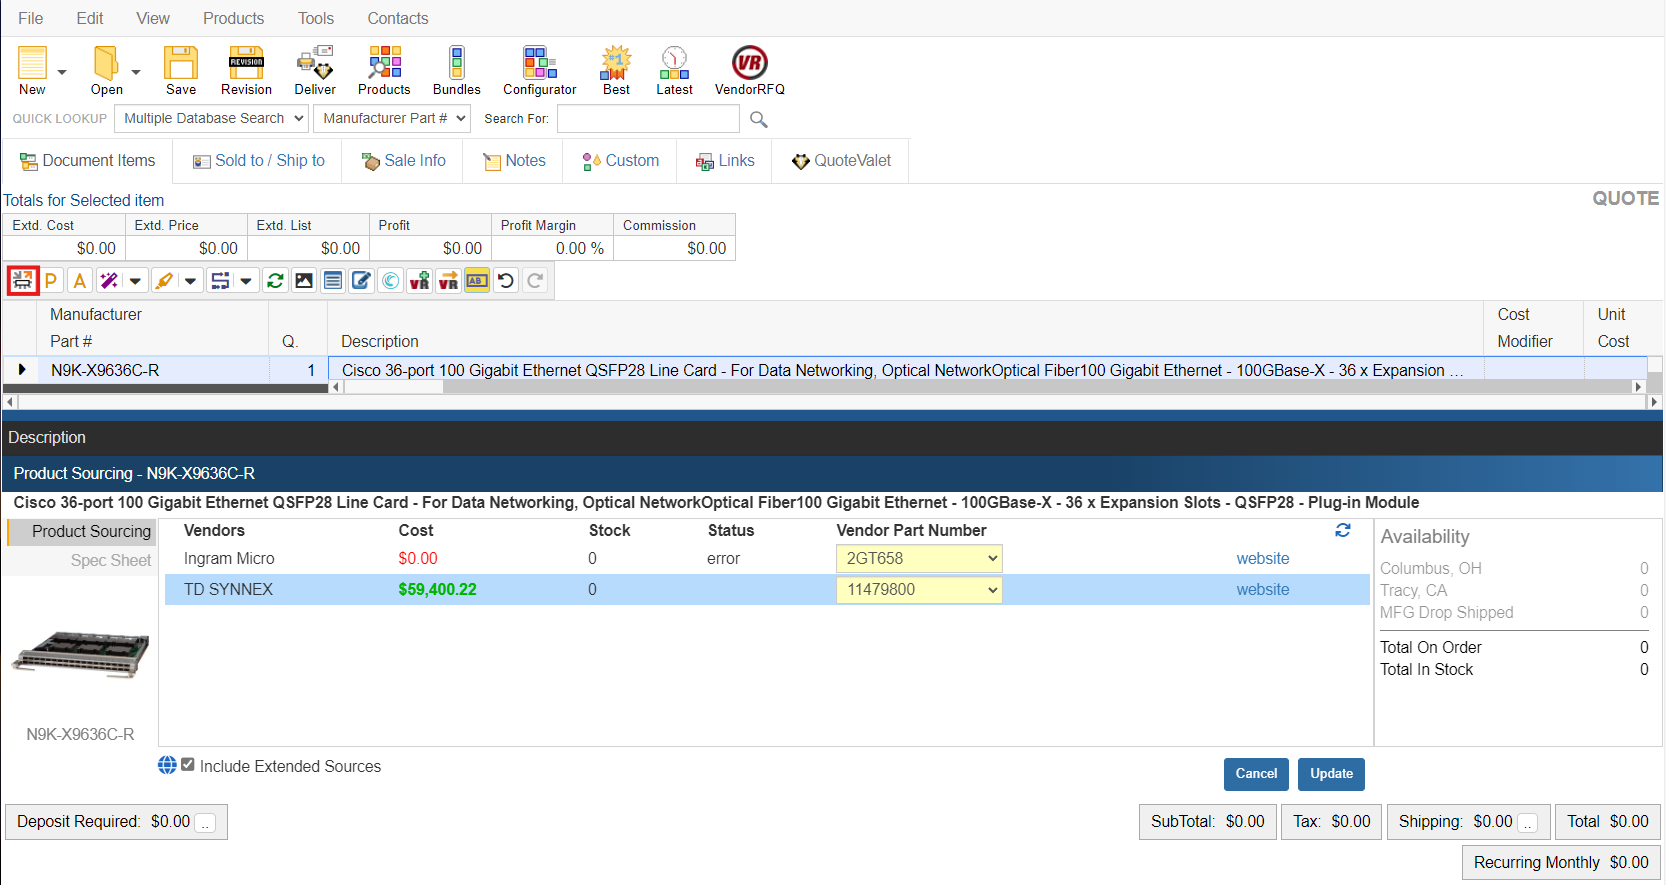Viewport: 1666px width, 885px height.
Task: Click the Save floppy disk icon
Action: 181,63
